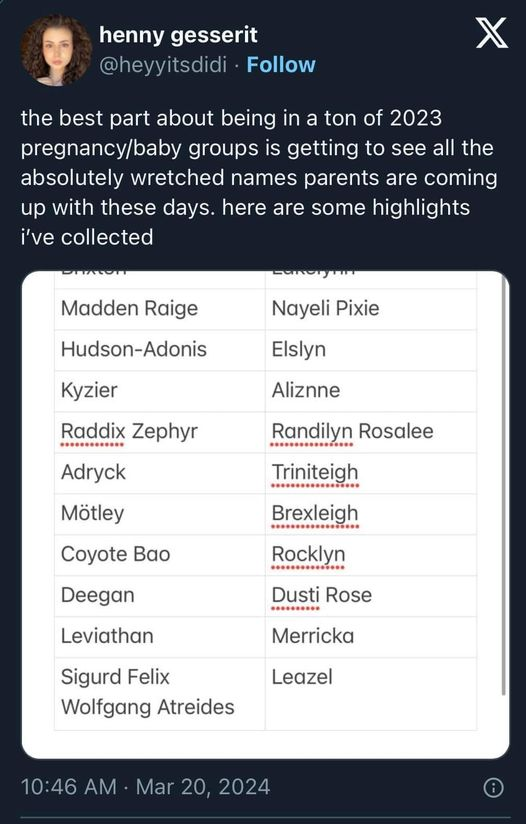526x824 pixels.
Task: Click the Leviathan name cell
Action: click(160, 637)
